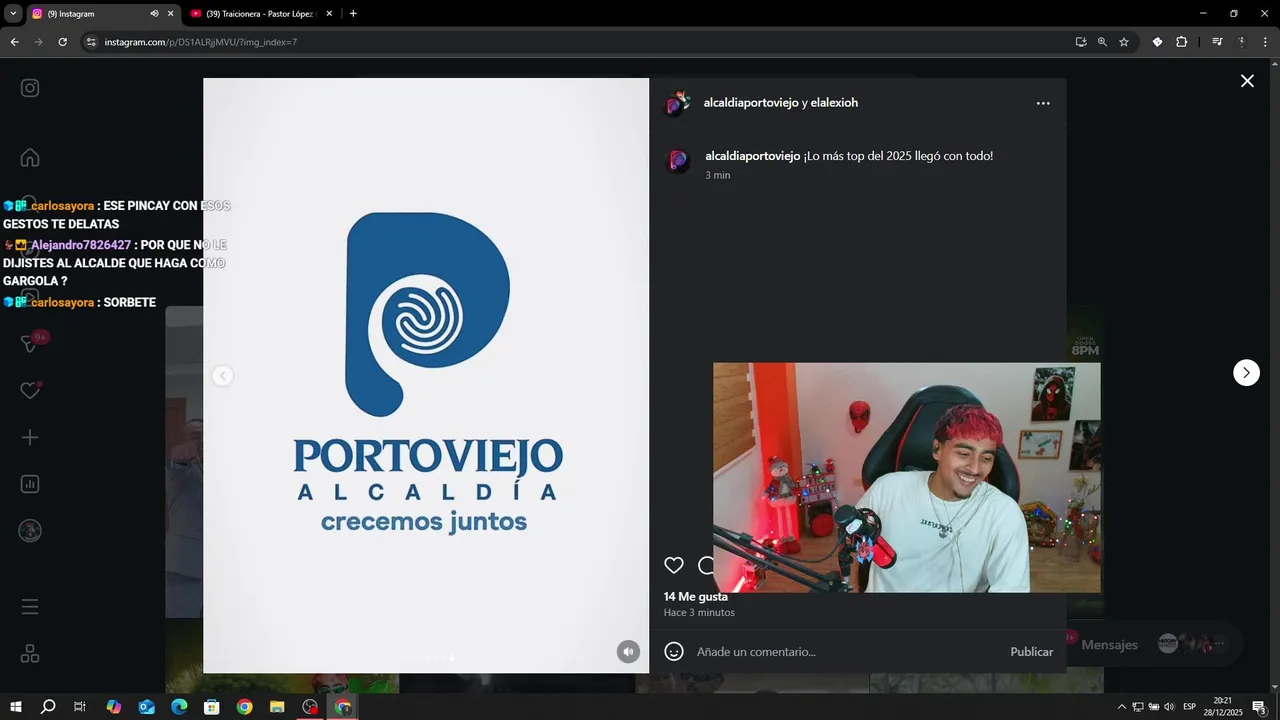Click the Portoviejo Alcaldía image

[427, 376]
